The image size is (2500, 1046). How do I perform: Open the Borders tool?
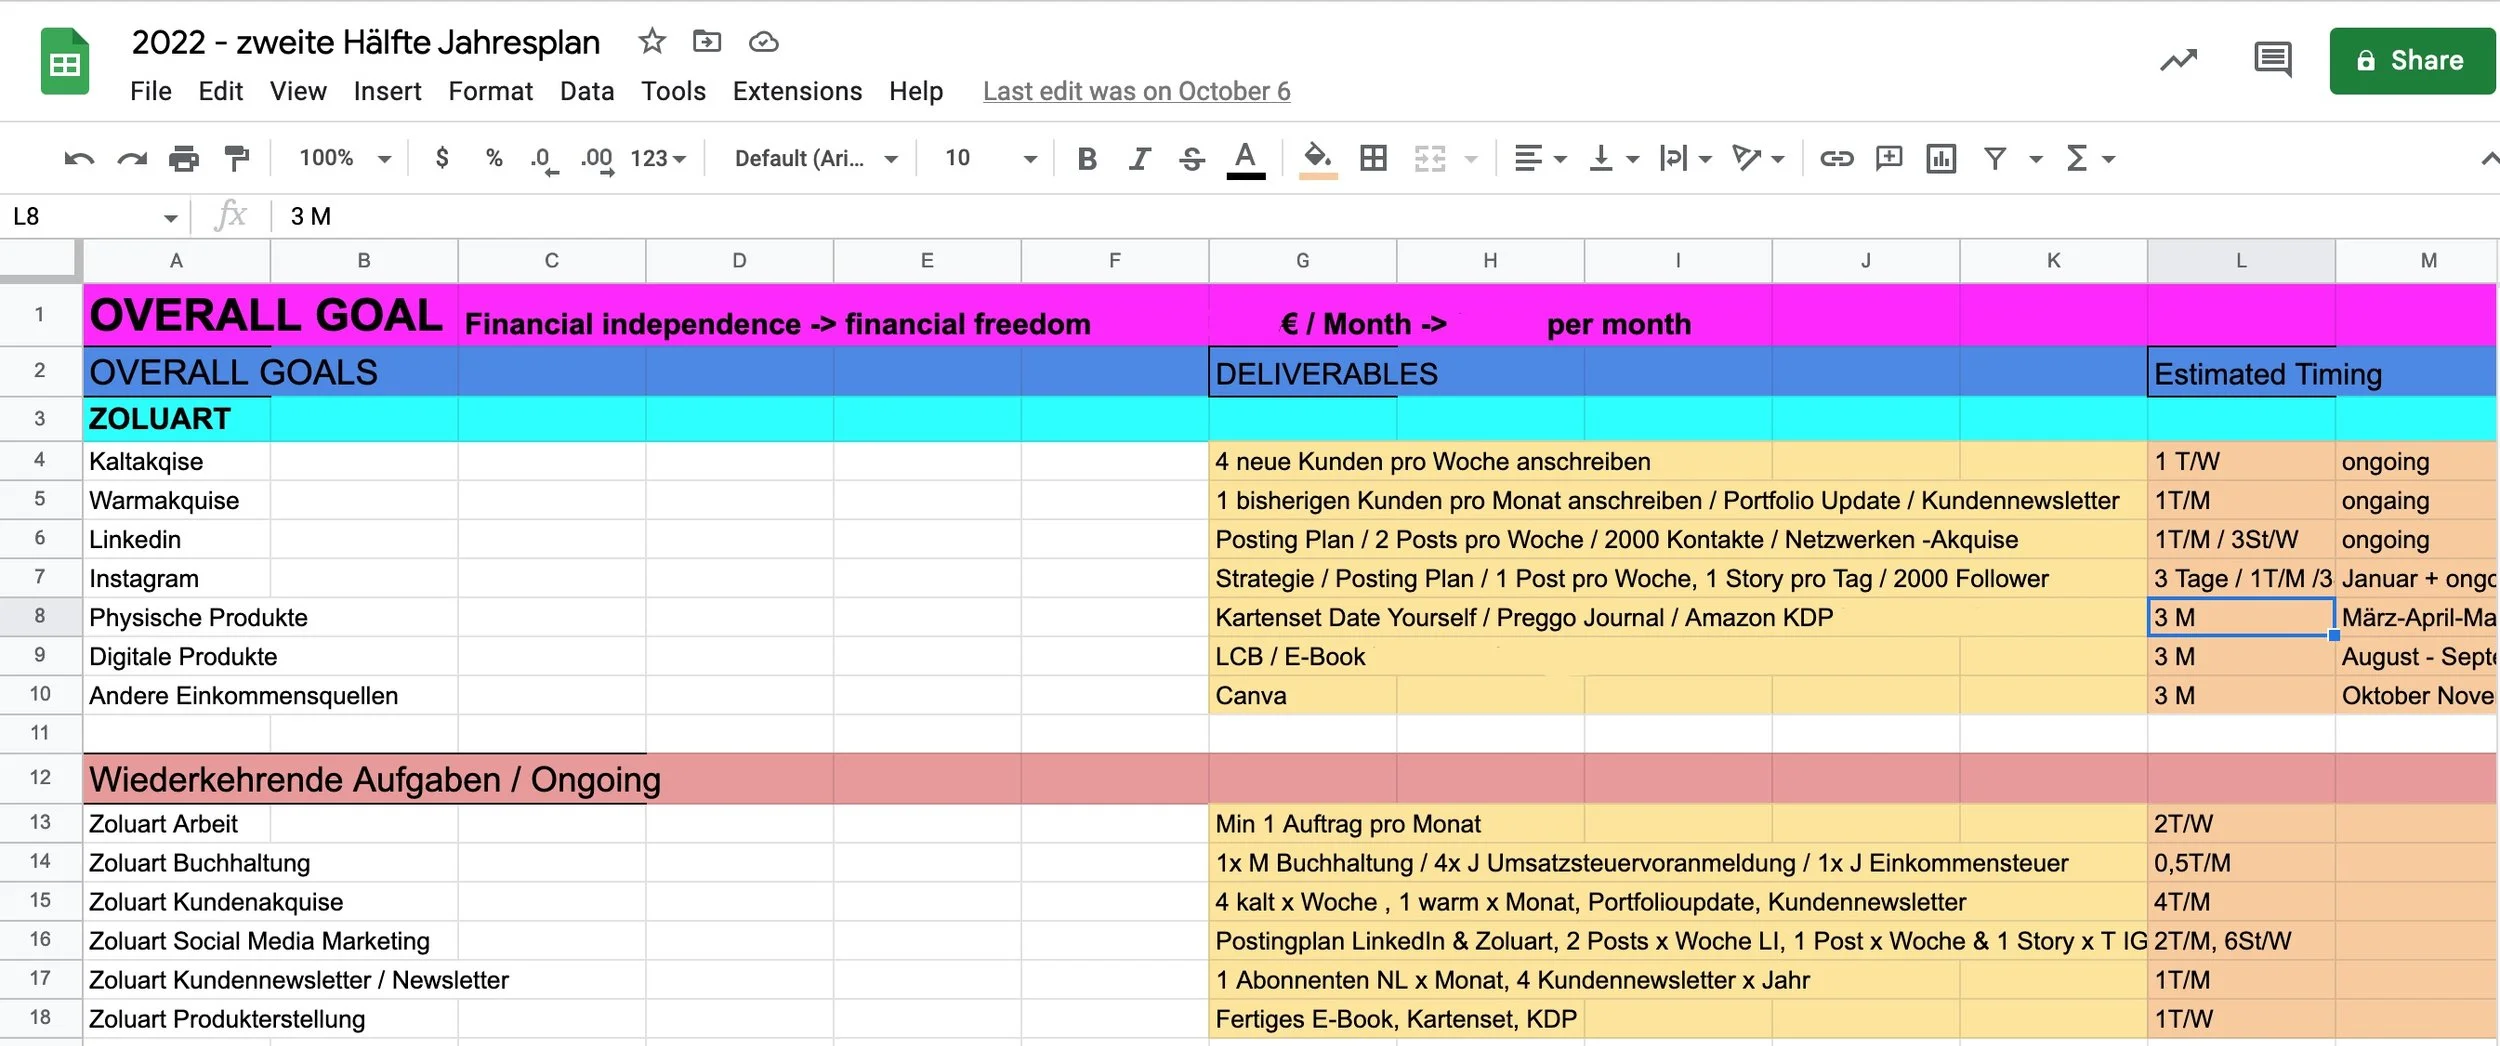(1373, 158)
